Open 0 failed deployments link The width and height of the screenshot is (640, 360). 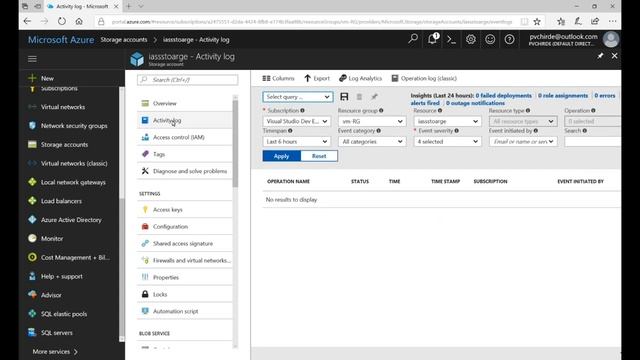[x=504, y=96]
